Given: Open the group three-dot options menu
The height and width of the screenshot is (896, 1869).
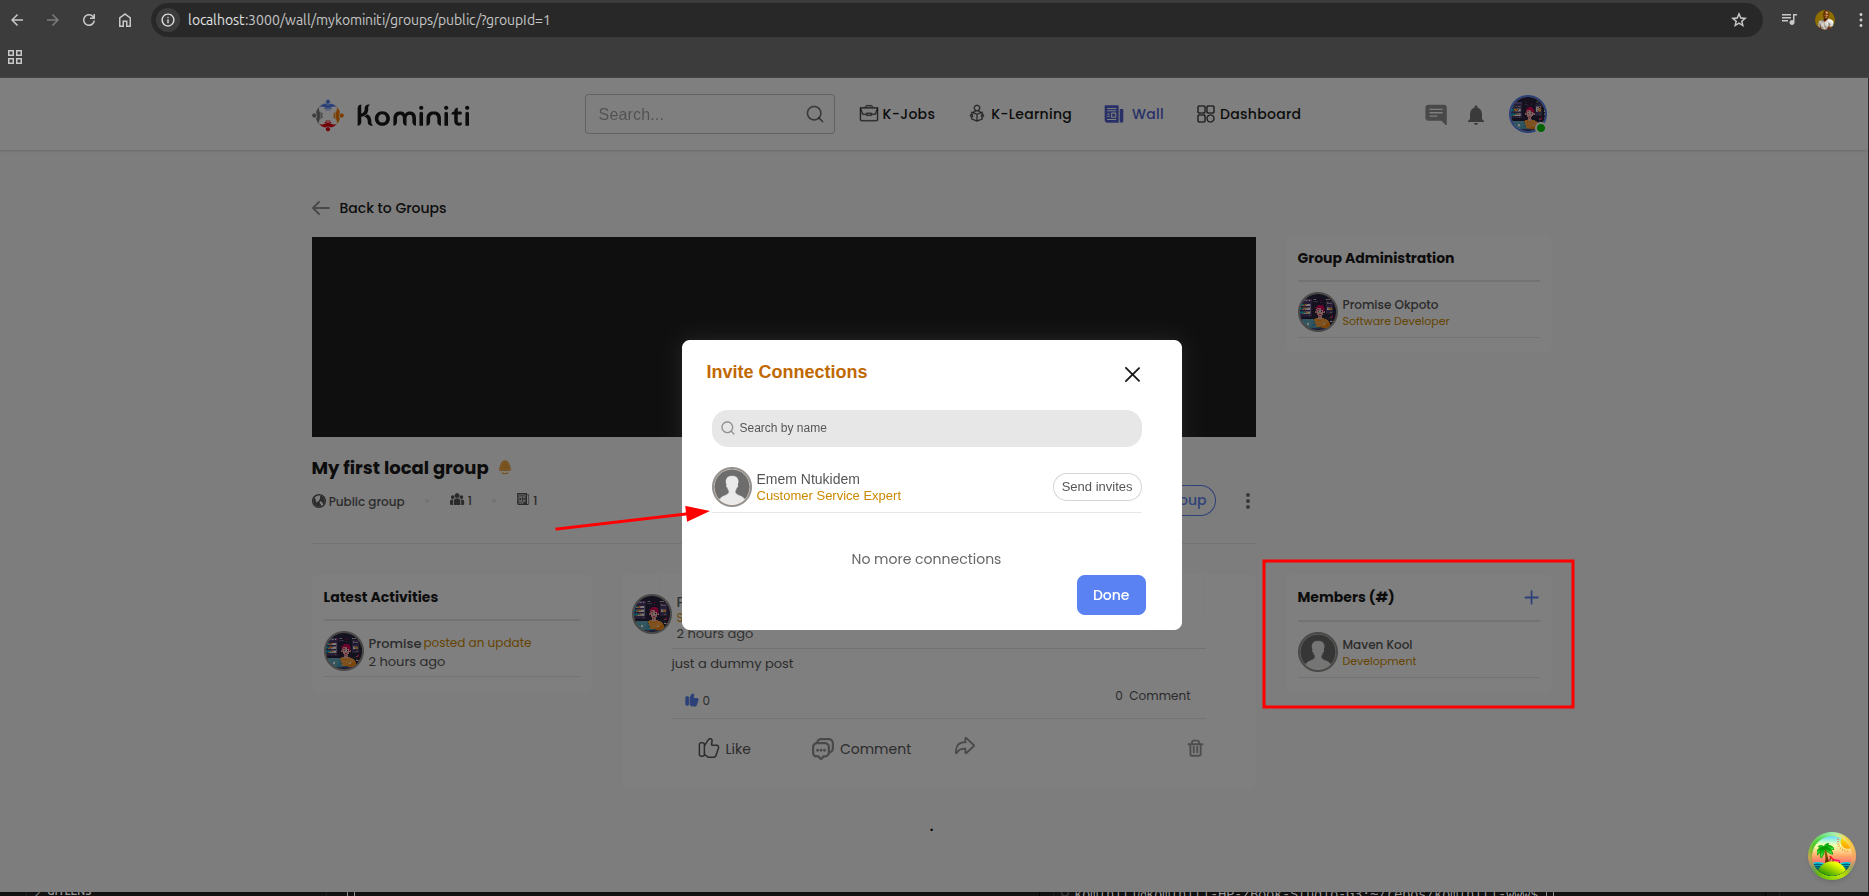Looking at the screenshot, I should (1247, 501).
